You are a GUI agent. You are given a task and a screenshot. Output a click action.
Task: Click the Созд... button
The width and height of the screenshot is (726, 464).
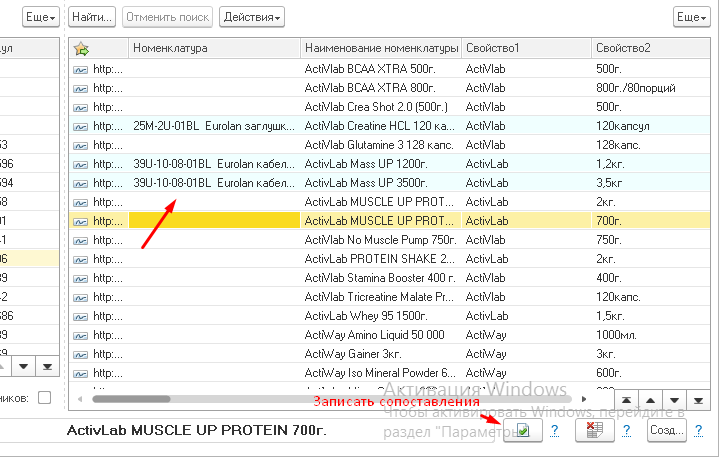coord(666,431)
